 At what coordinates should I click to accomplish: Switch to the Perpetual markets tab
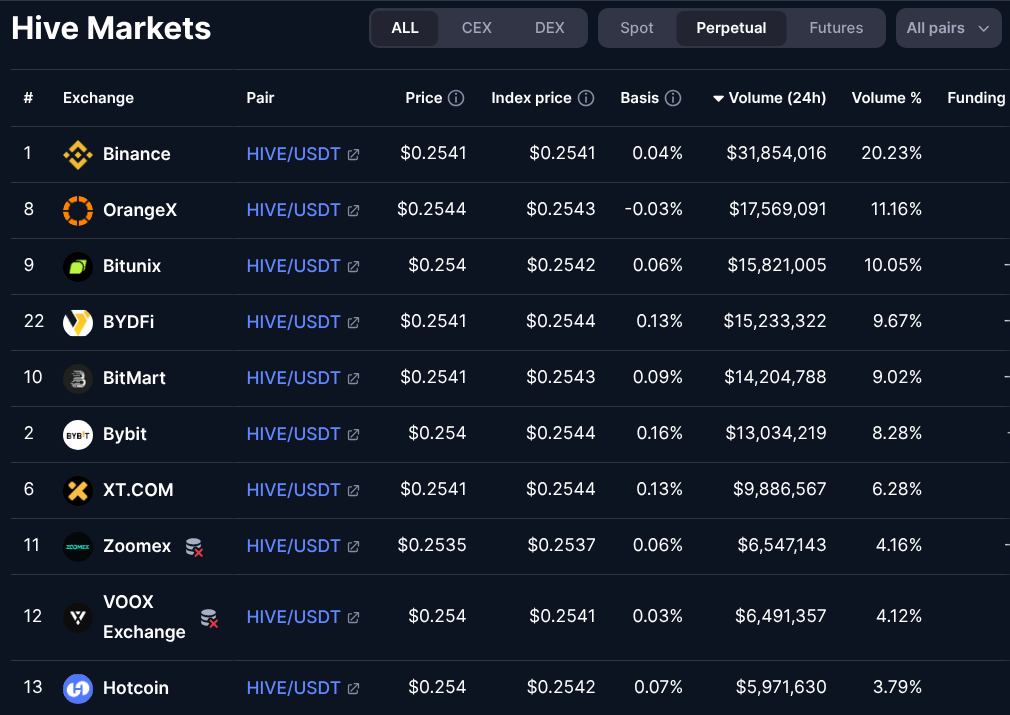point(731,28)
